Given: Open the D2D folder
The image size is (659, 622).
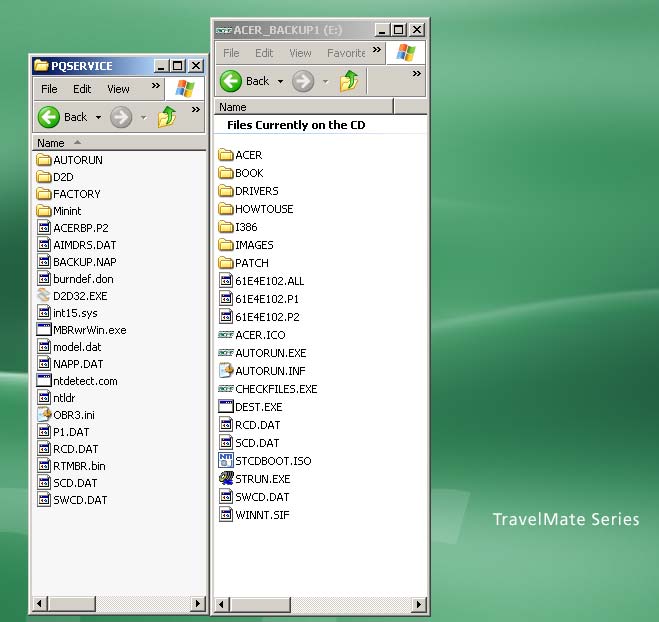Looking at the screenshot, I should tap(55, 177).
